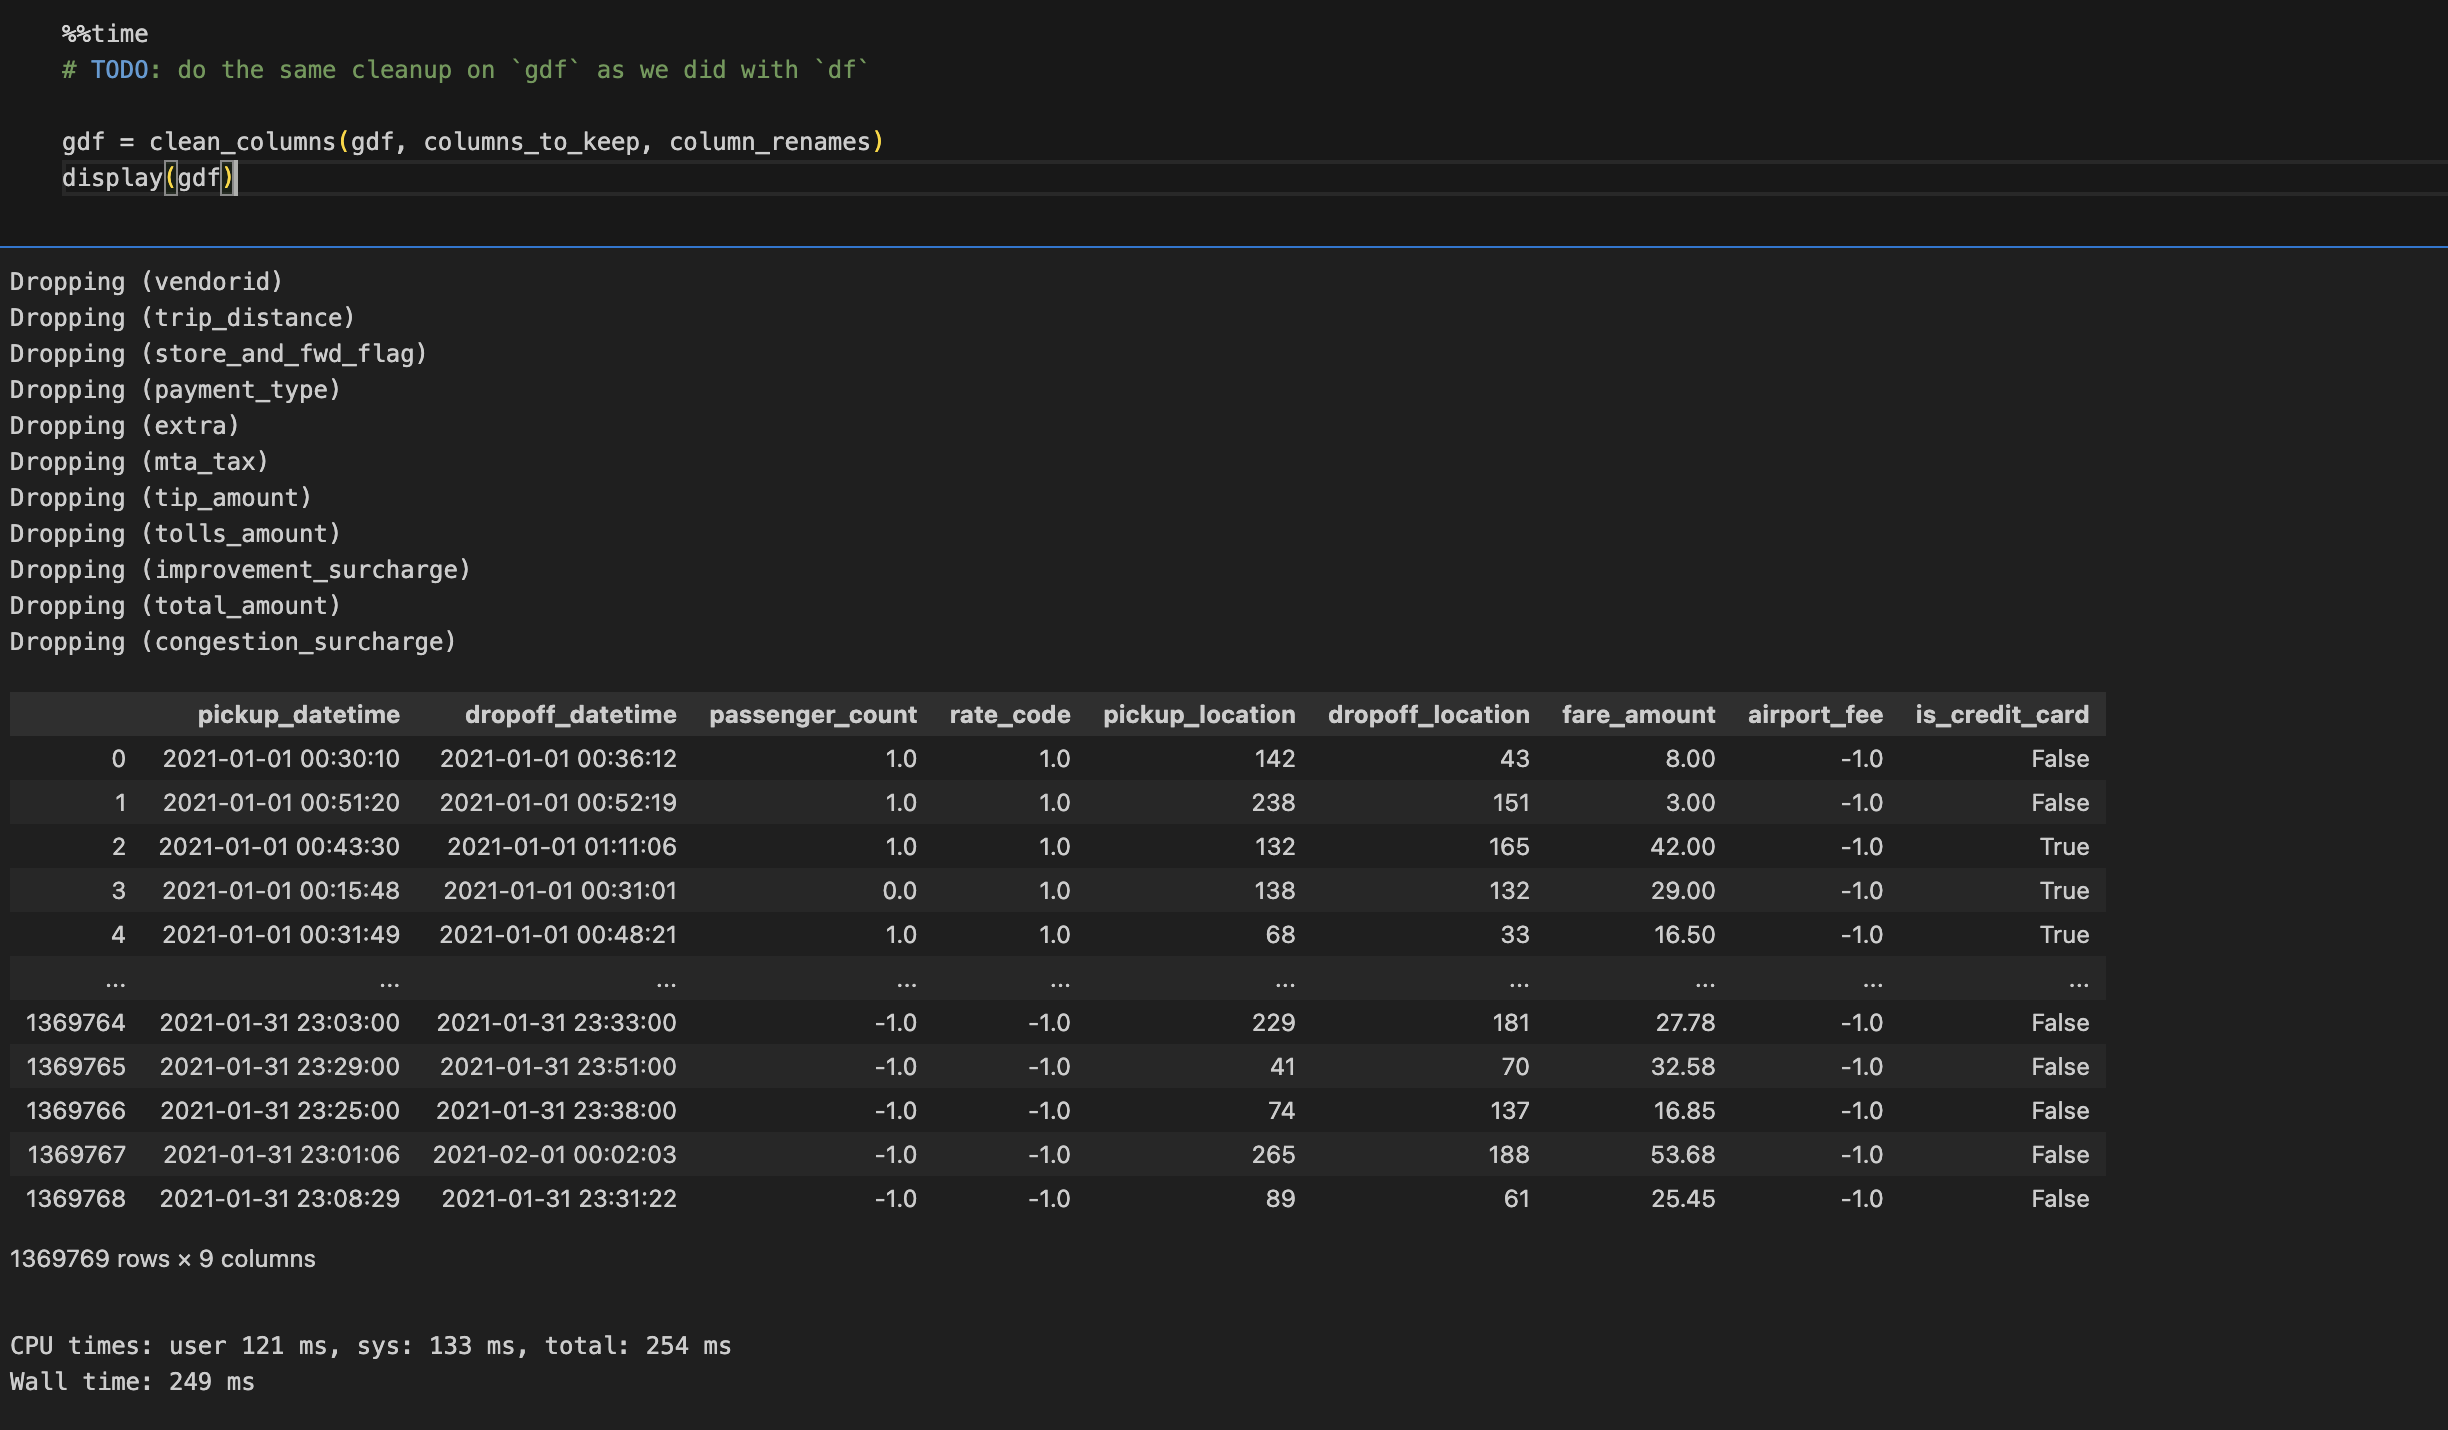
Task: Click the '1369769 rows × 9 columns' summary
Action: [162, 1258]
